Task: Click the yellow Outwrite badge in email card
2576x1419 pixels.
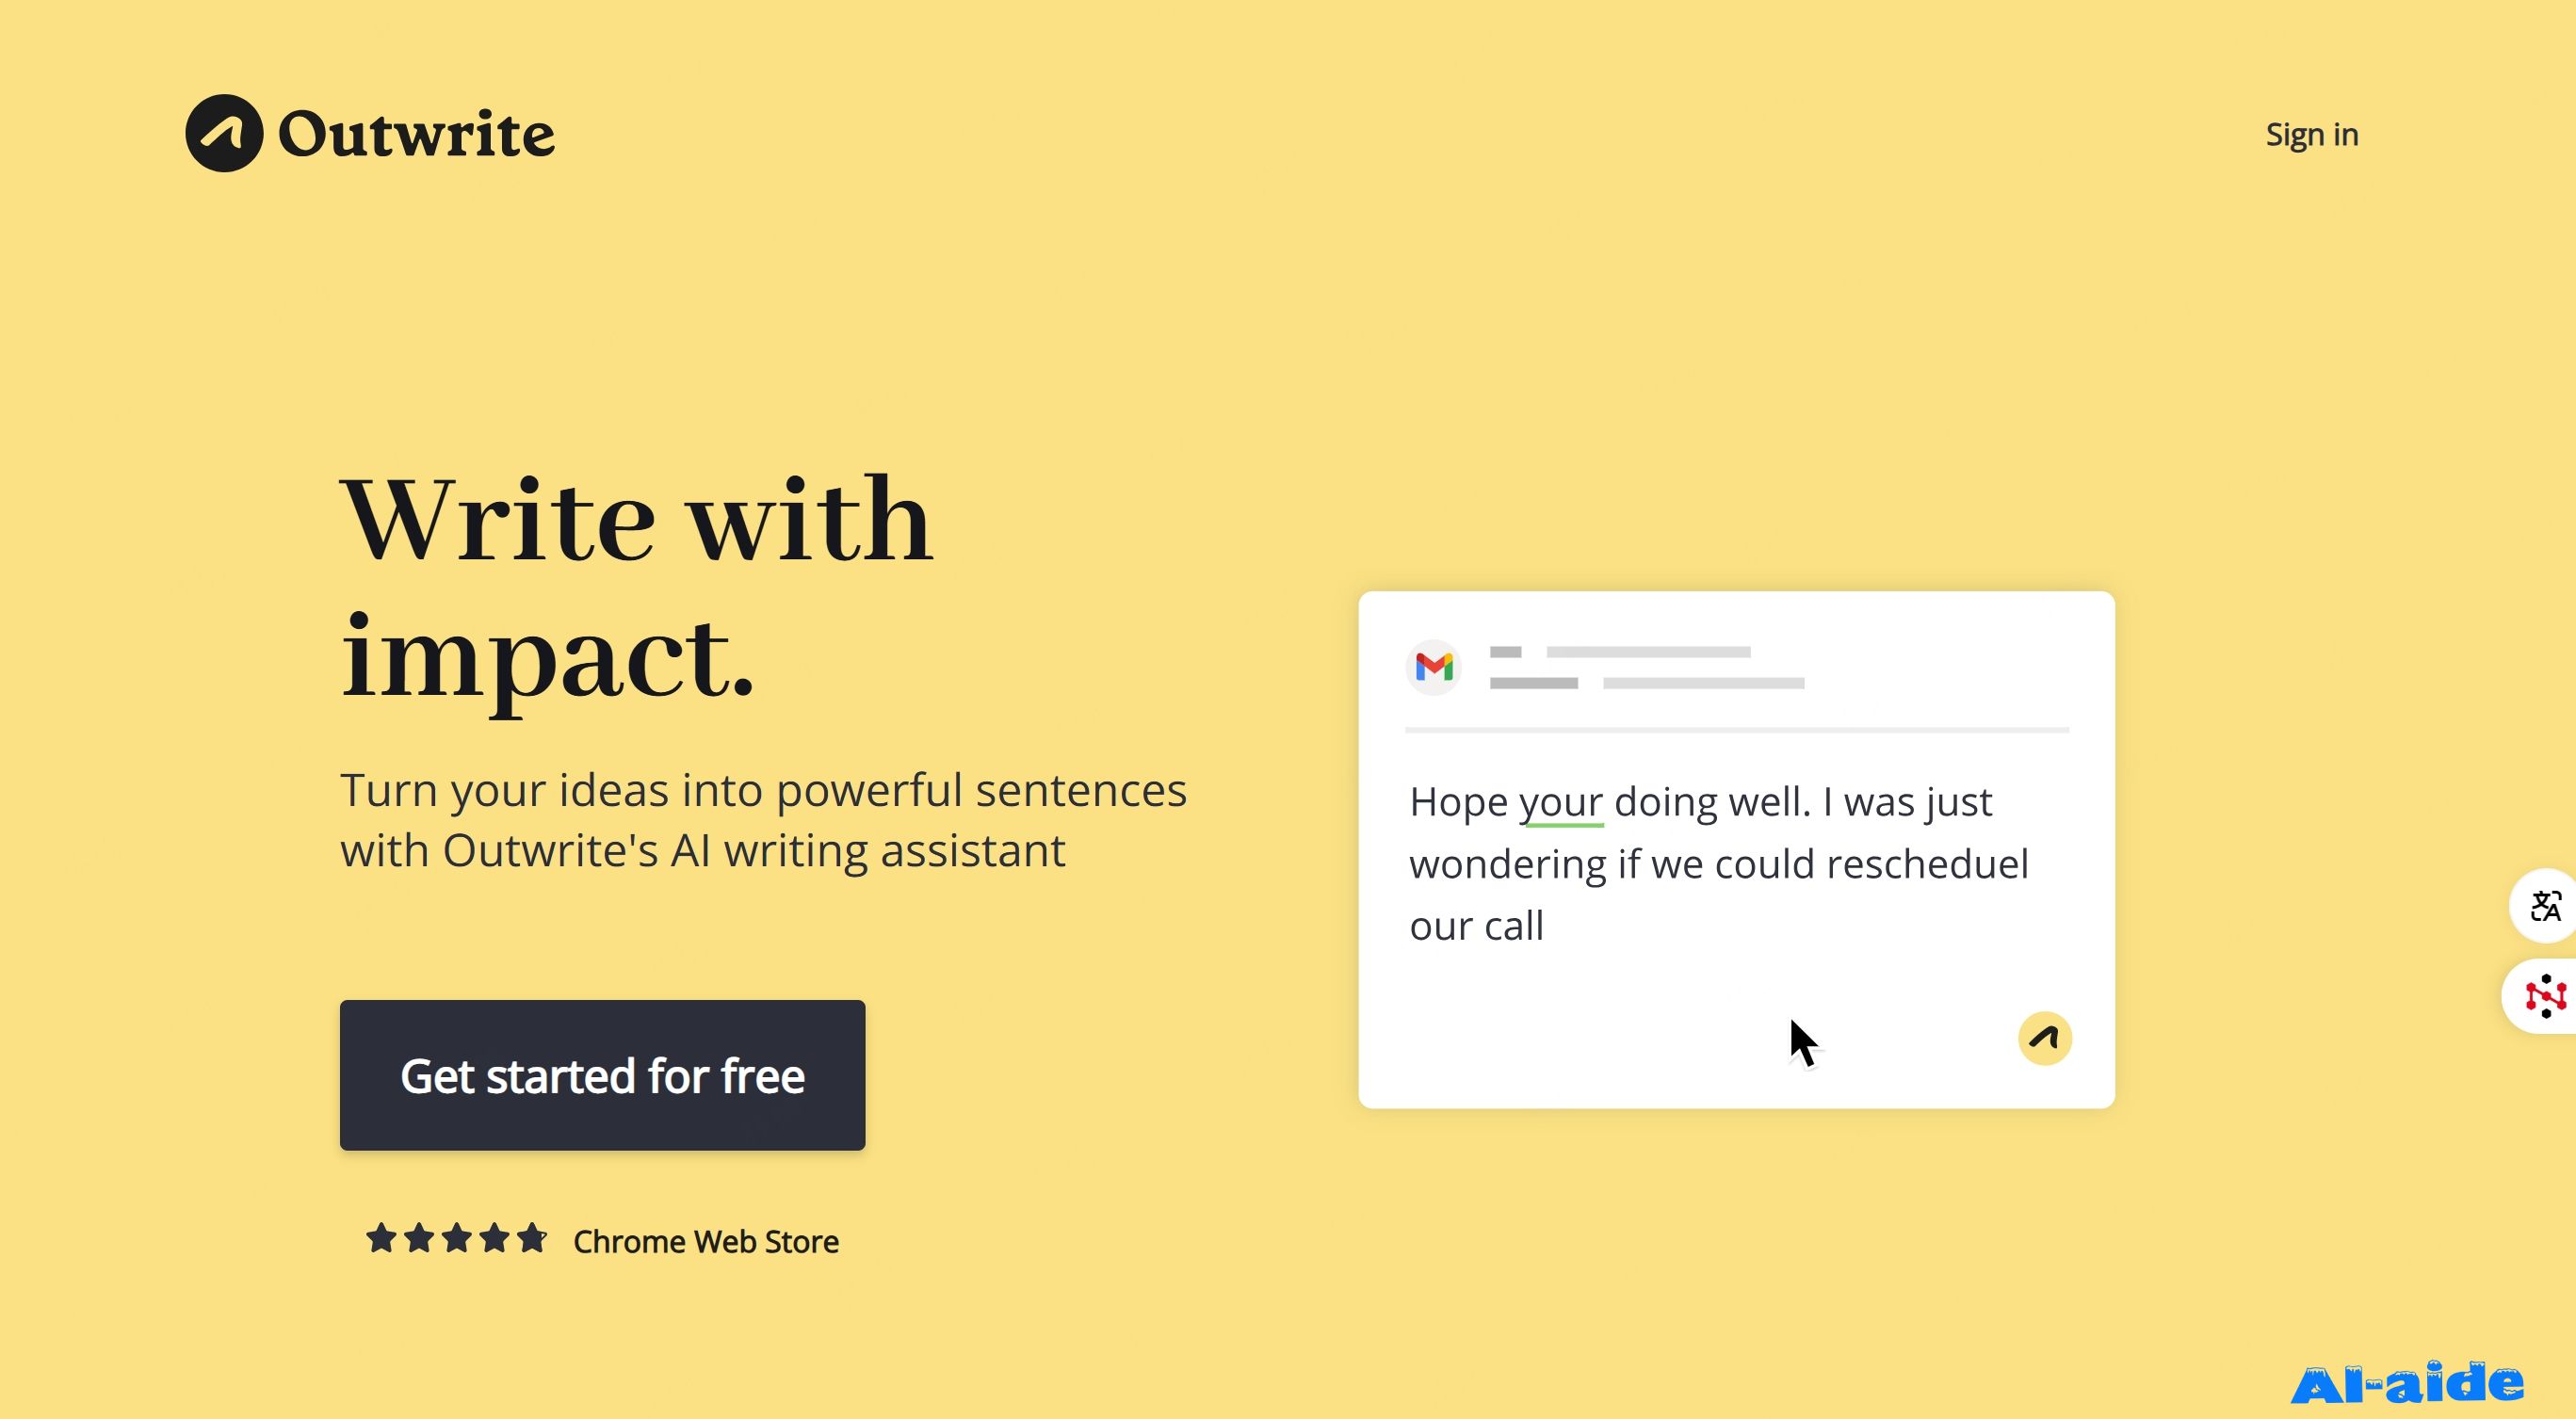Action: coord(2044,1038)
